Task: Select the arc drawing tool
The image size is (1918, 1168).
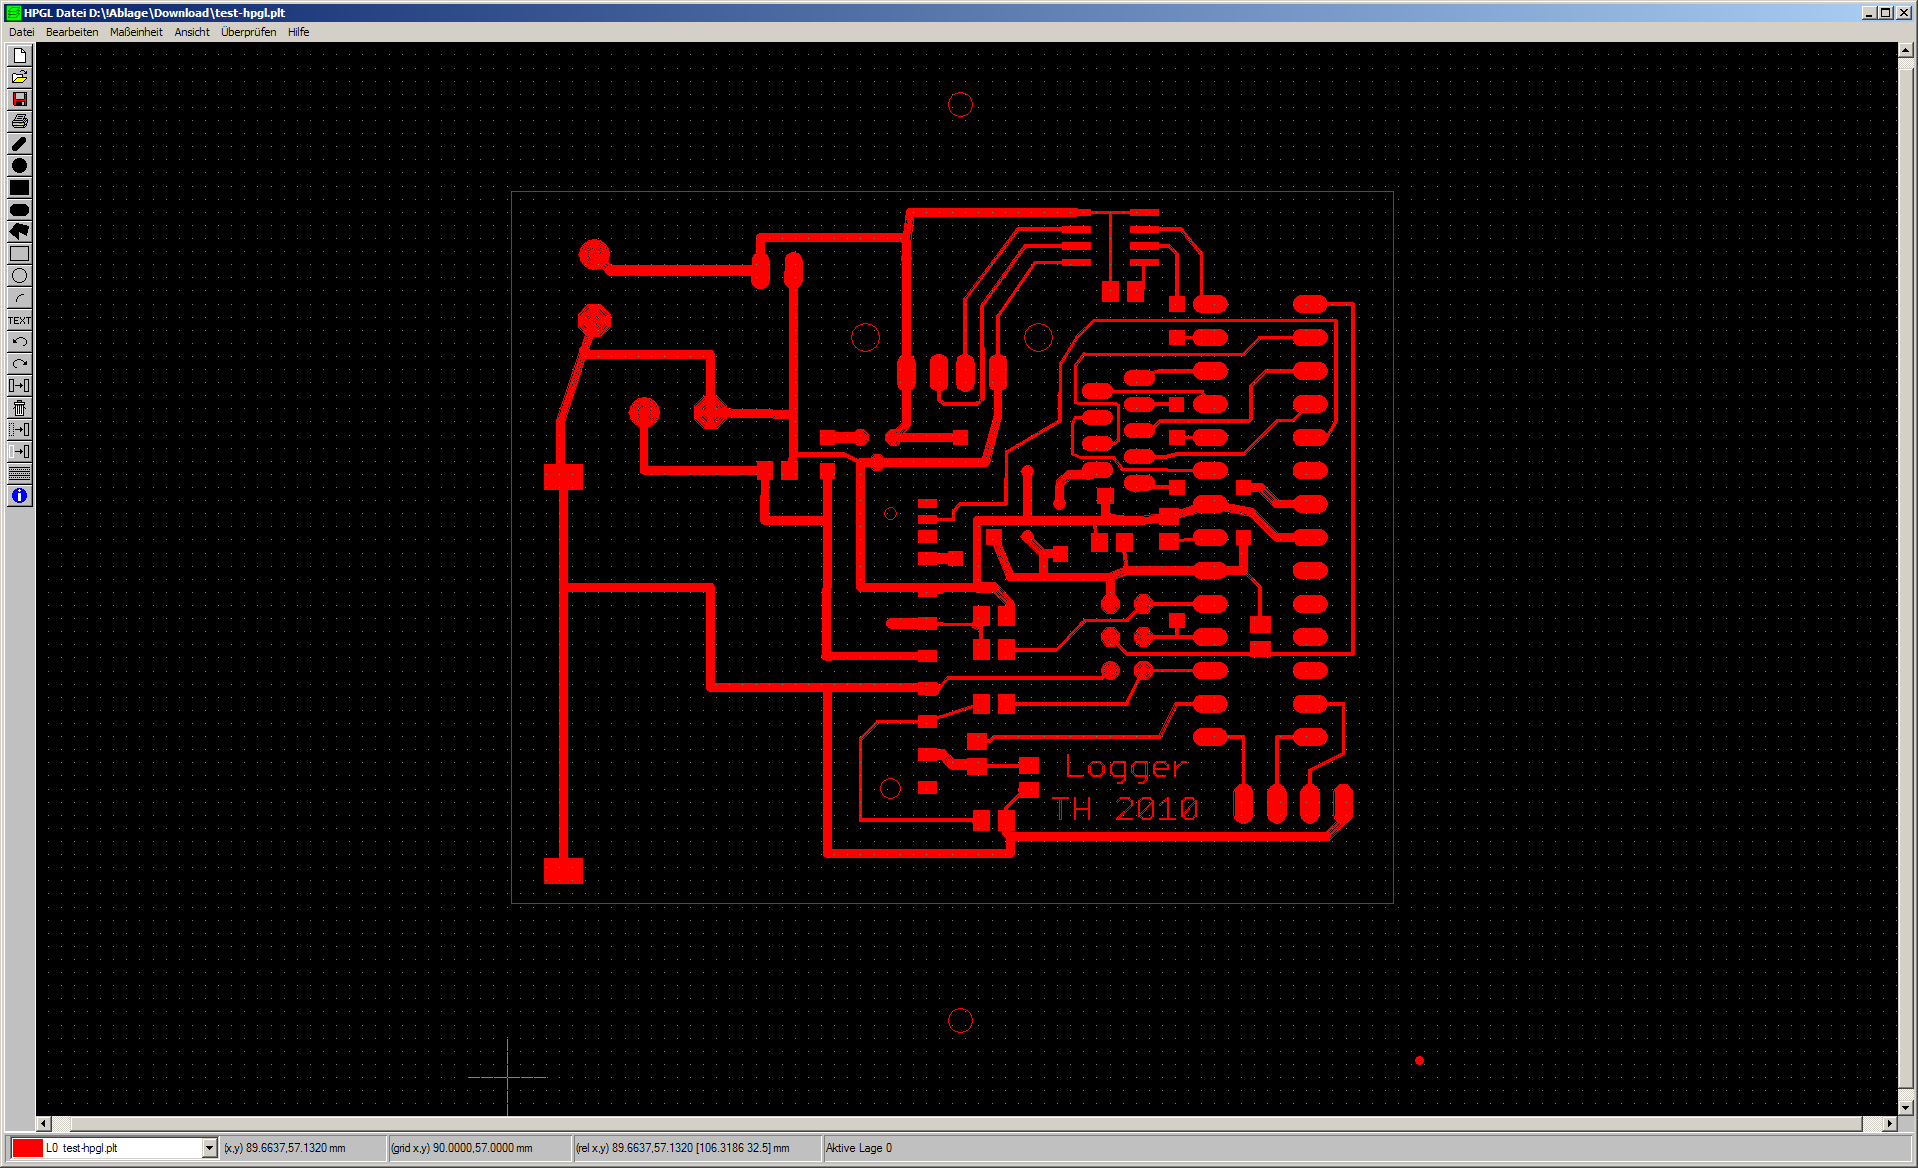Action: [x=19, y=297]
